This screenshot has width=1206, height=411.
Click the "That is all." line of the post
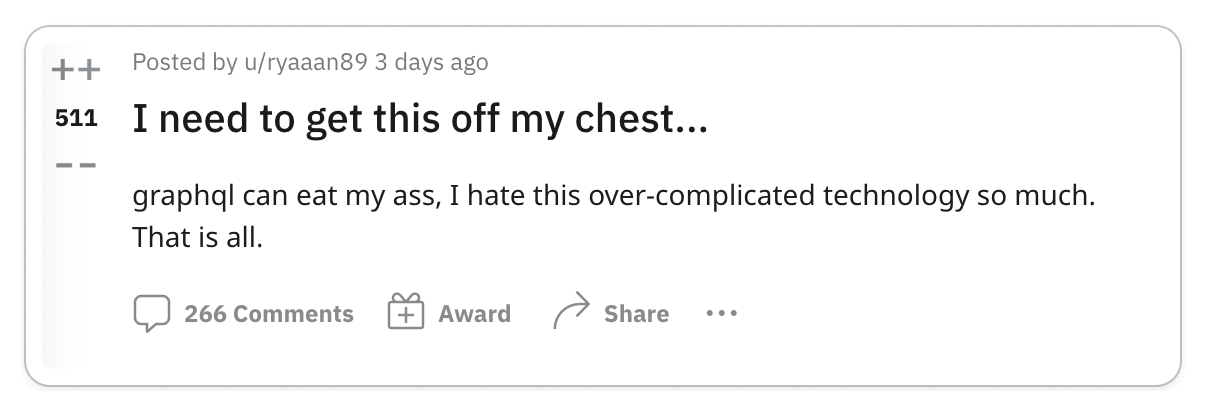(x=196, y=240)
